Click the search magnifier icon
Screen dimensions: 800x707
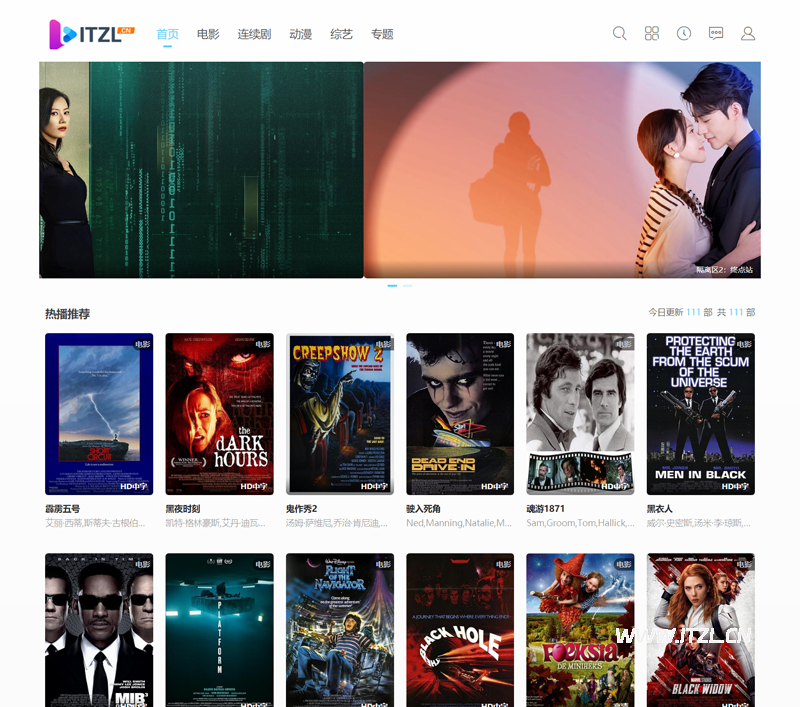coord(620,33)
